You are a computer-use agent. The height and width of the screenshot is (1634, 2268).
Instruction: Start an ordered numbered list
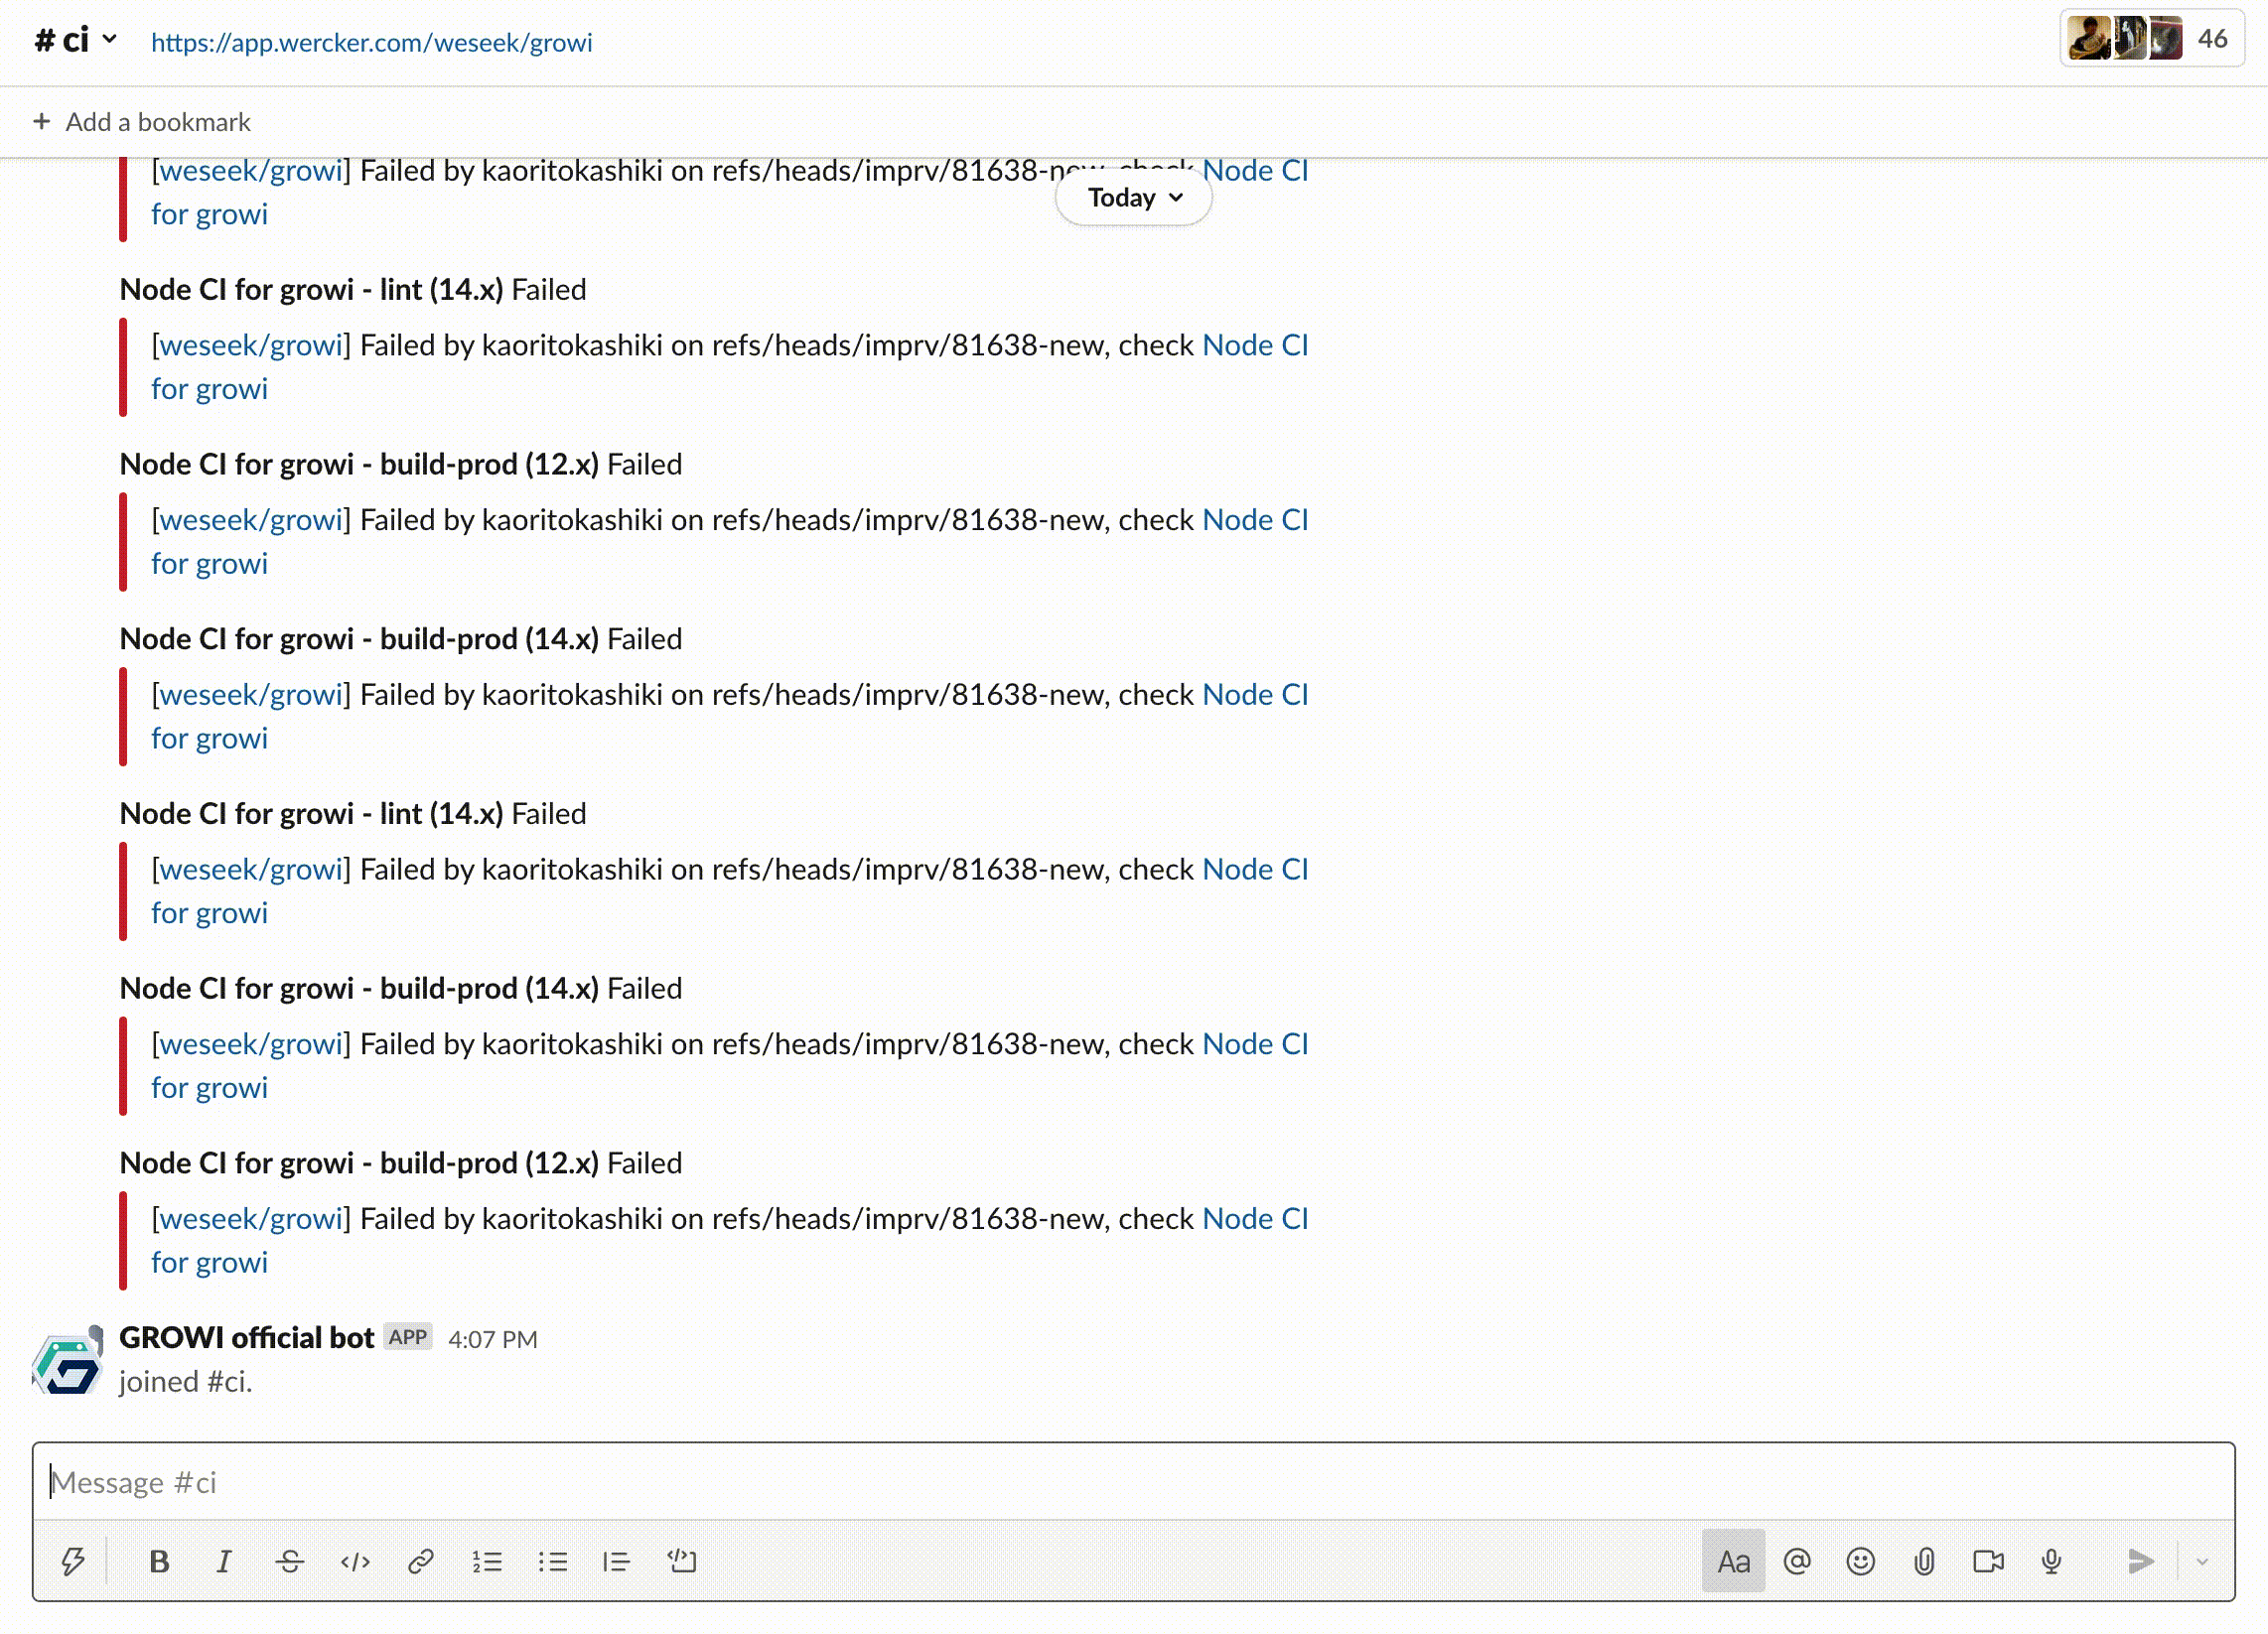point(487,1561)
